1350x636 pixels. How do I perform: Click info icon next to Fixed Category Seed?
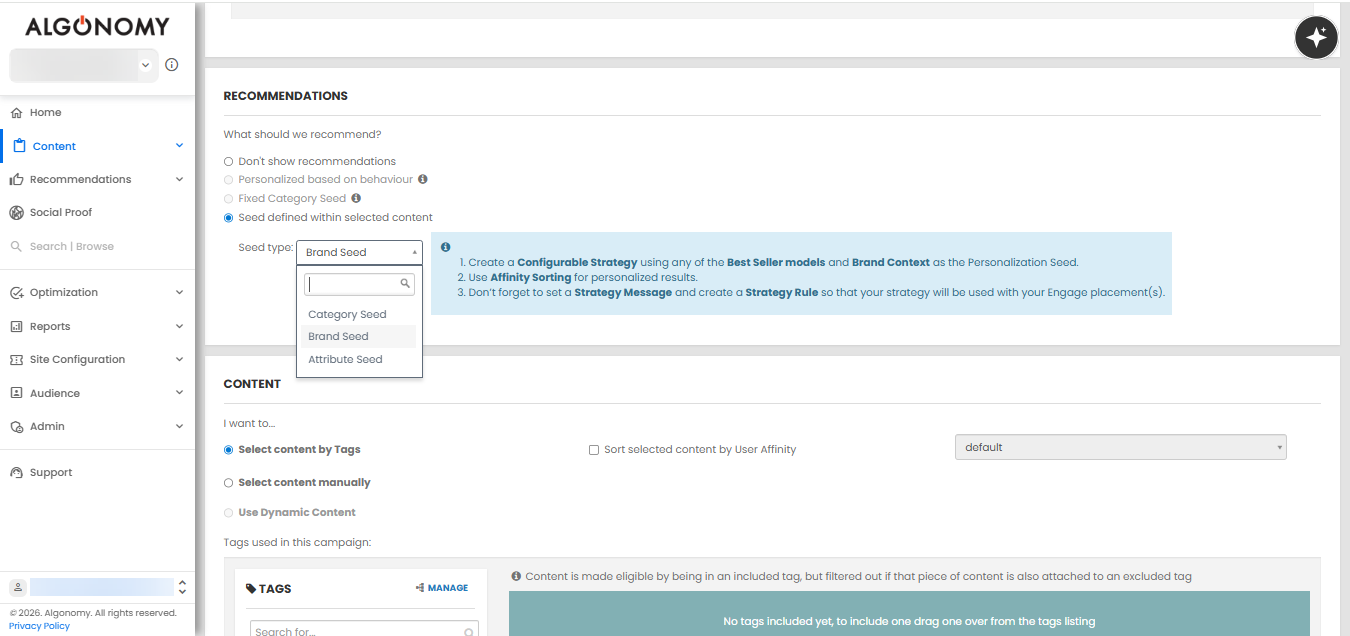(357, 198)
